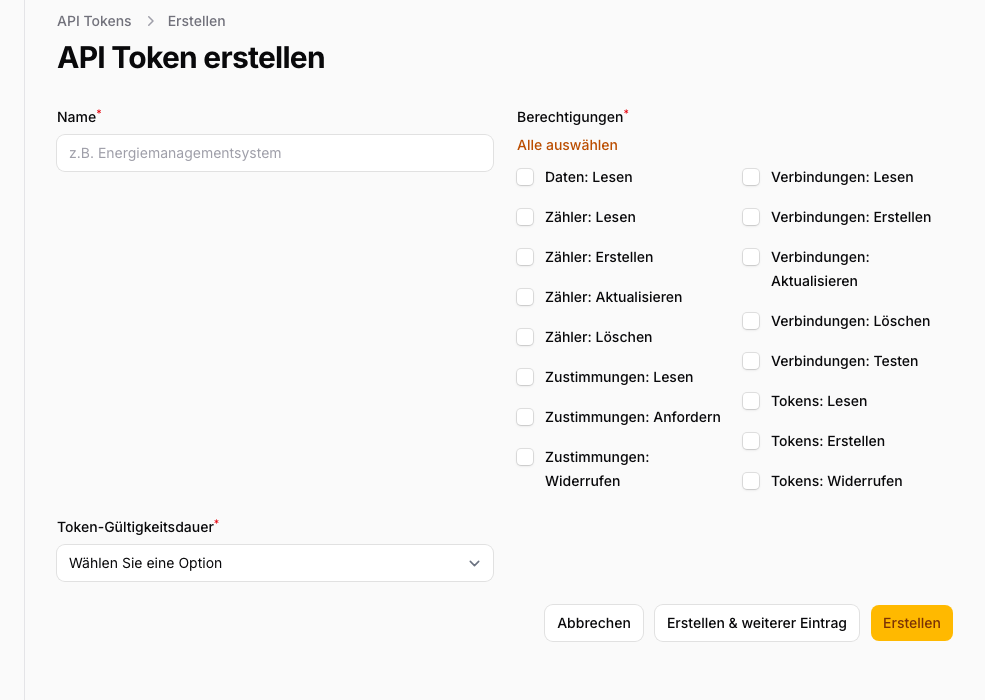
Task: Click the 'Erstellen' button
Action: pyautogui.click(x=911, y=623)
